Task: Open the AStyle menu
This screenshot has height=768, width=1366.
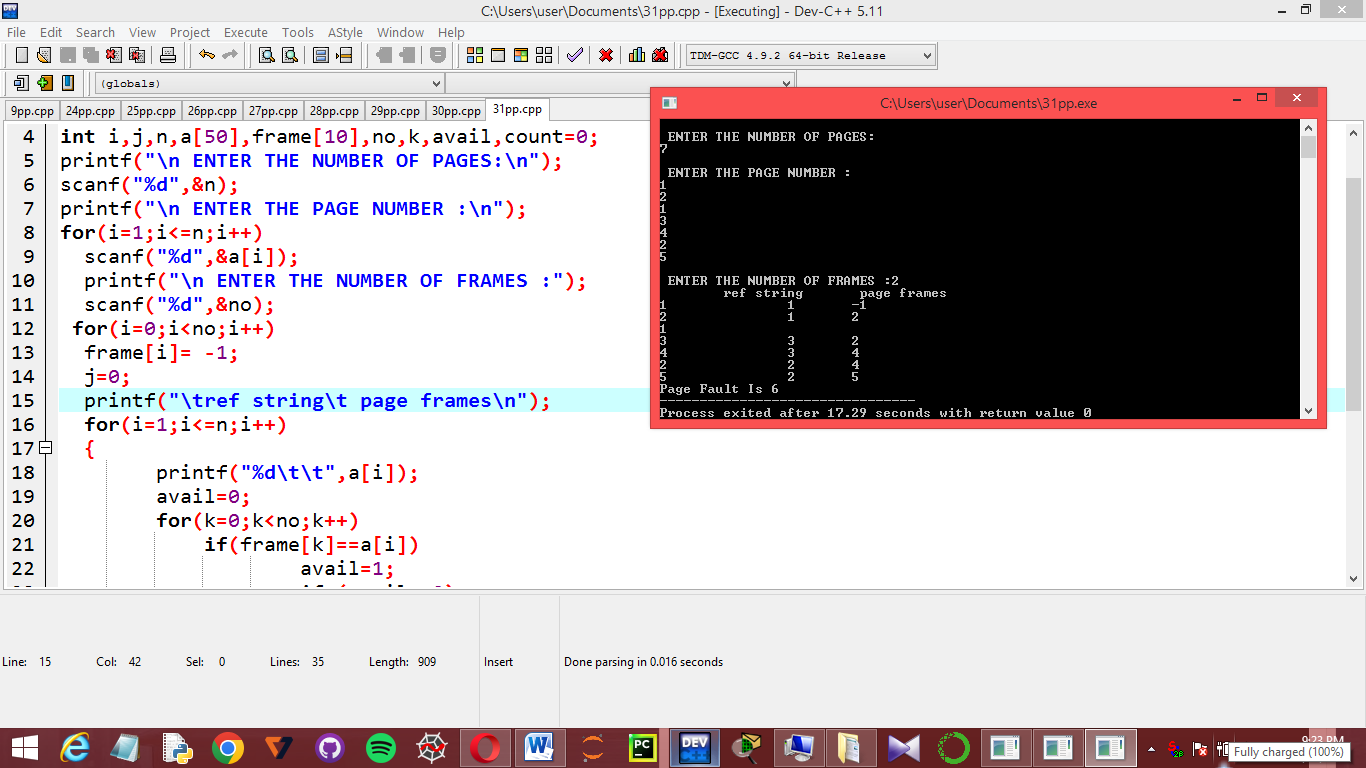Action: tap(345, 32)
